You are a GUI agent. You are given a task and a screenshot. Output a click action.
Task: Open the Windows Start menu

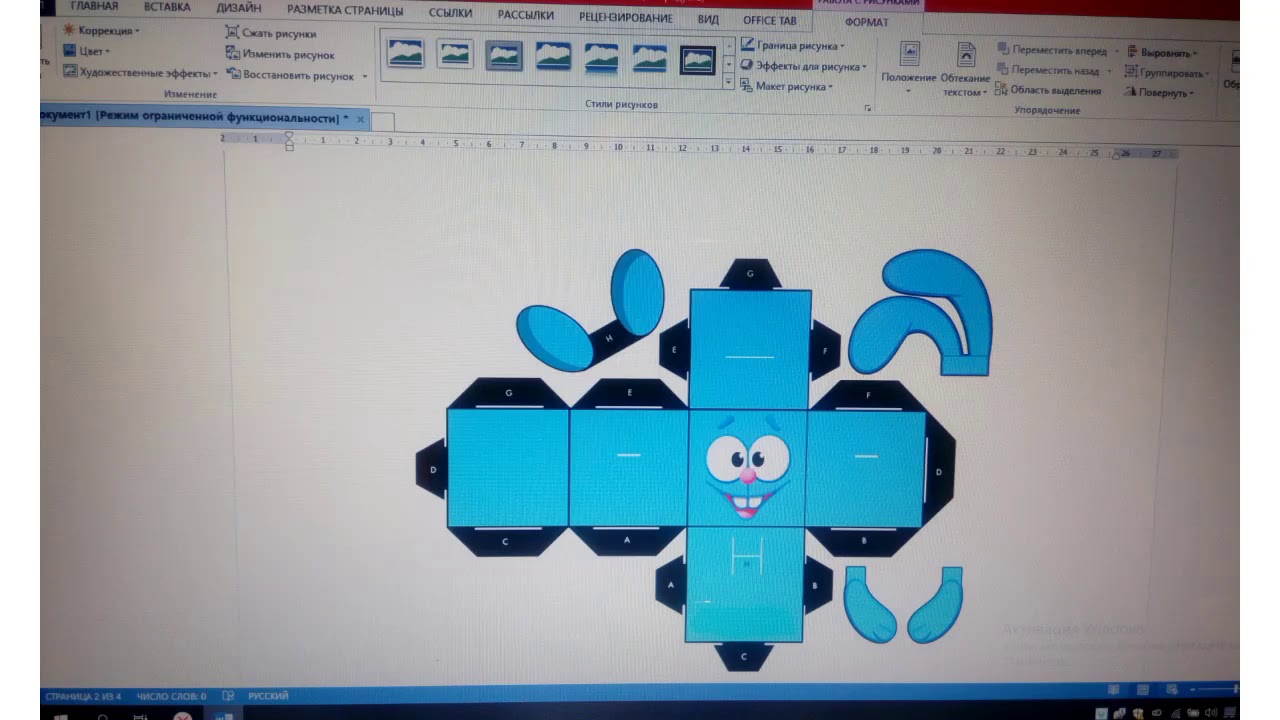pyautogui.click(x=59, y=716)
